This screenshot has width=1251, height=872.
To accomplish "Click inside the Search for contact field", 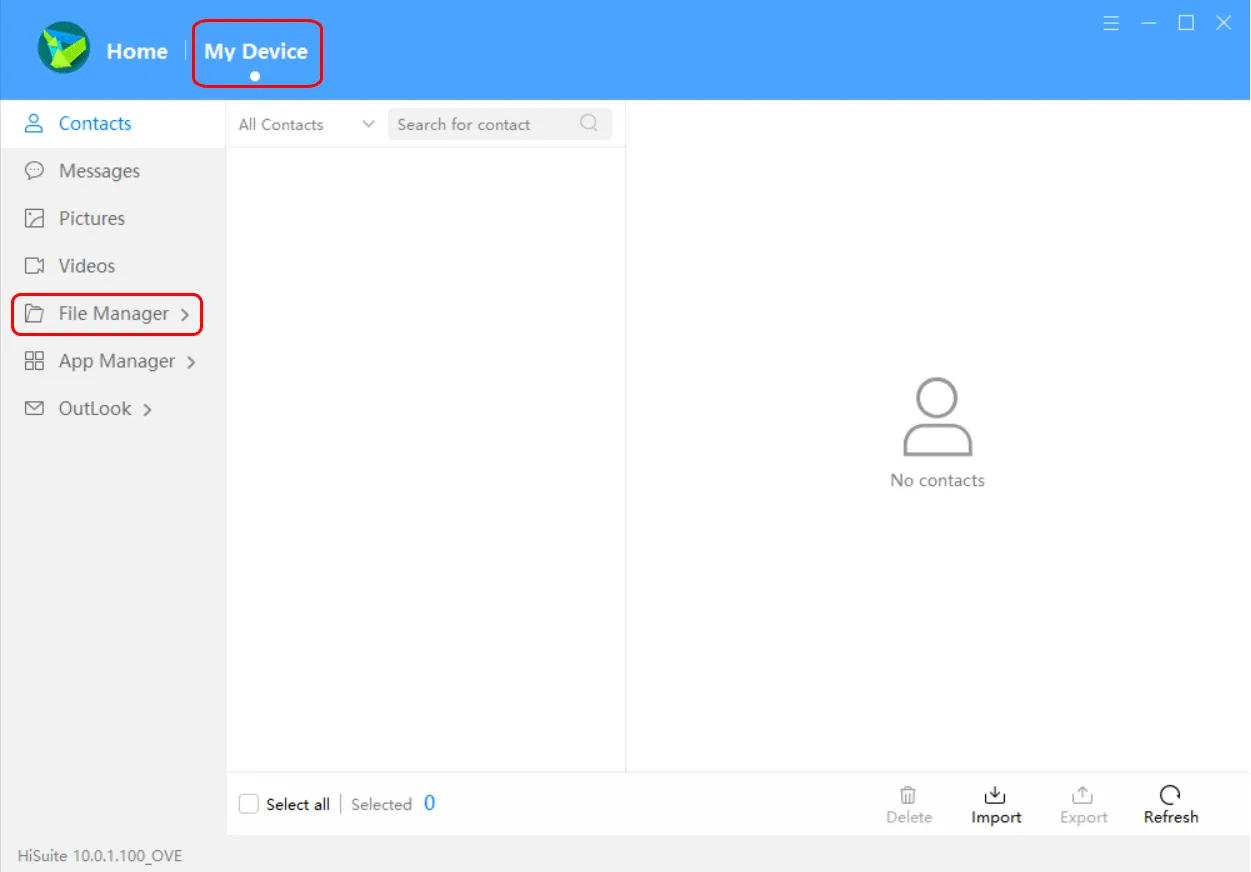I will tap(480, 124).
